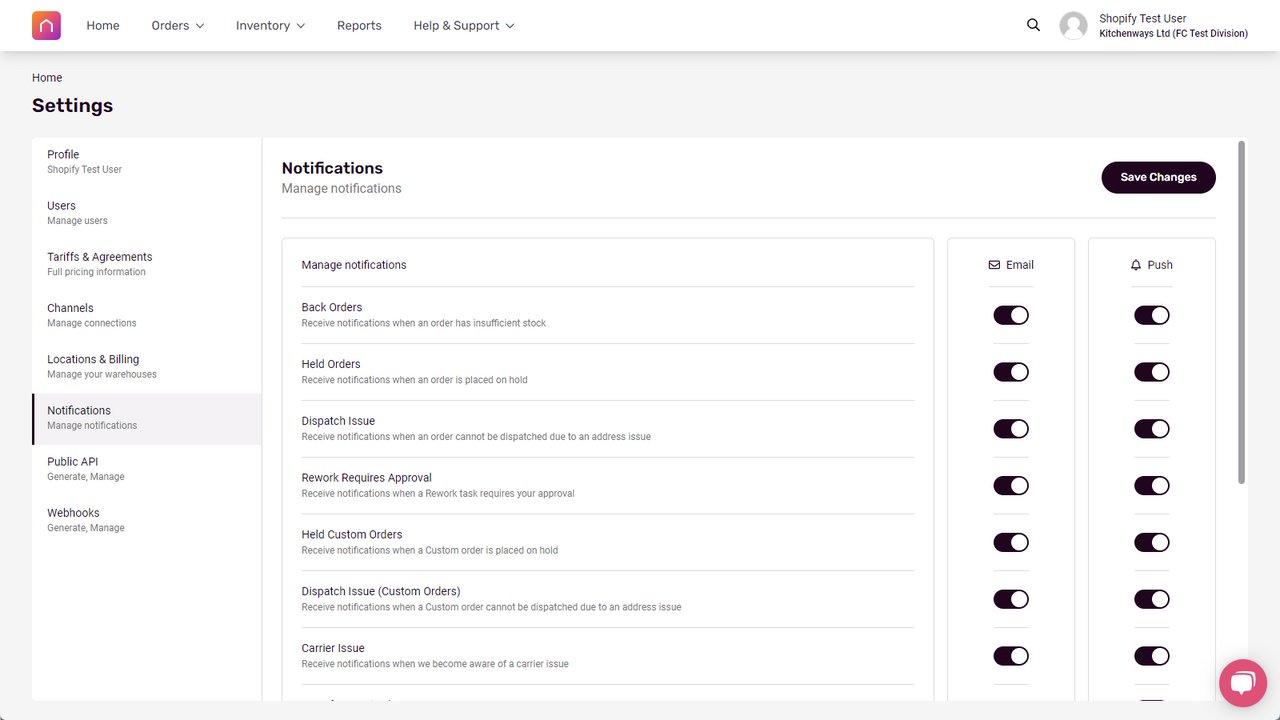Expand the Help & Support menu

(463, 25)
